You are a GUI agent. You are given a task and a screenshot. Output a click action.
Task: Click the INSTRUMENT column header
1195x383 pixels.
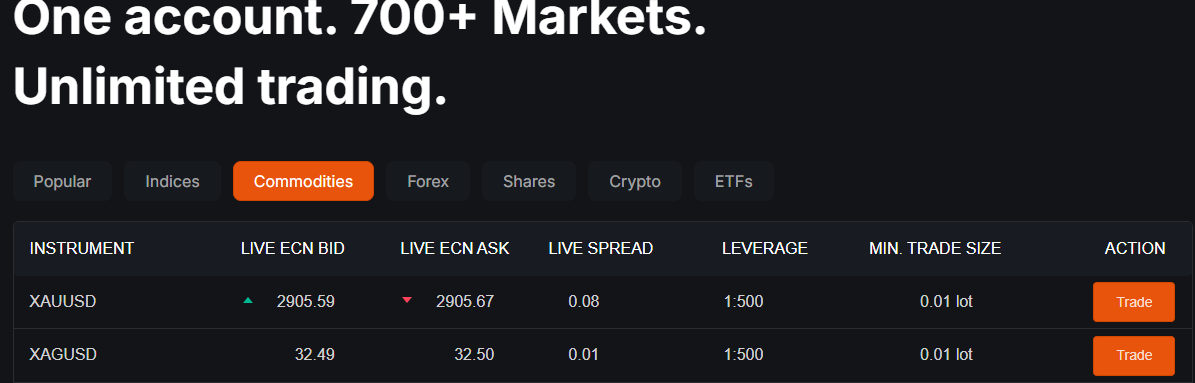(x=82, y=248)
